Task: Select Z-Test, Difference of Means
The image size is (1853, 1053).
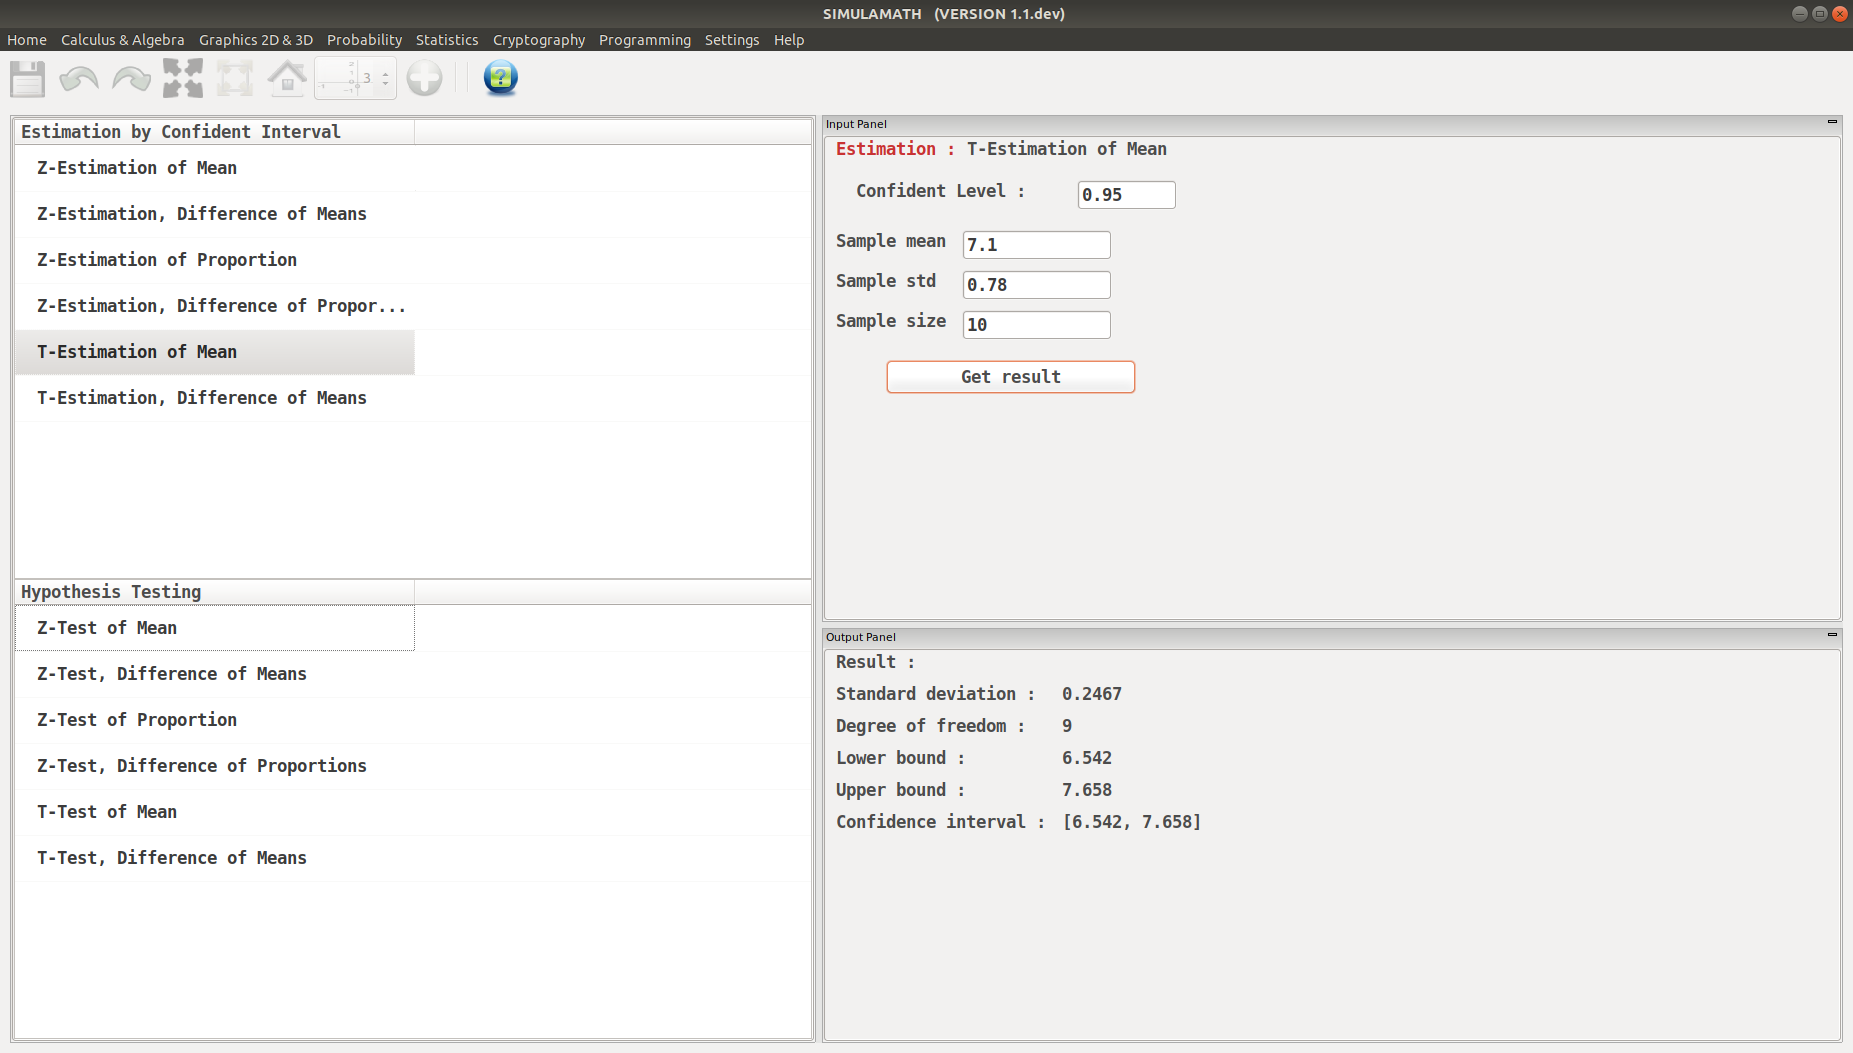Action: 215,674
